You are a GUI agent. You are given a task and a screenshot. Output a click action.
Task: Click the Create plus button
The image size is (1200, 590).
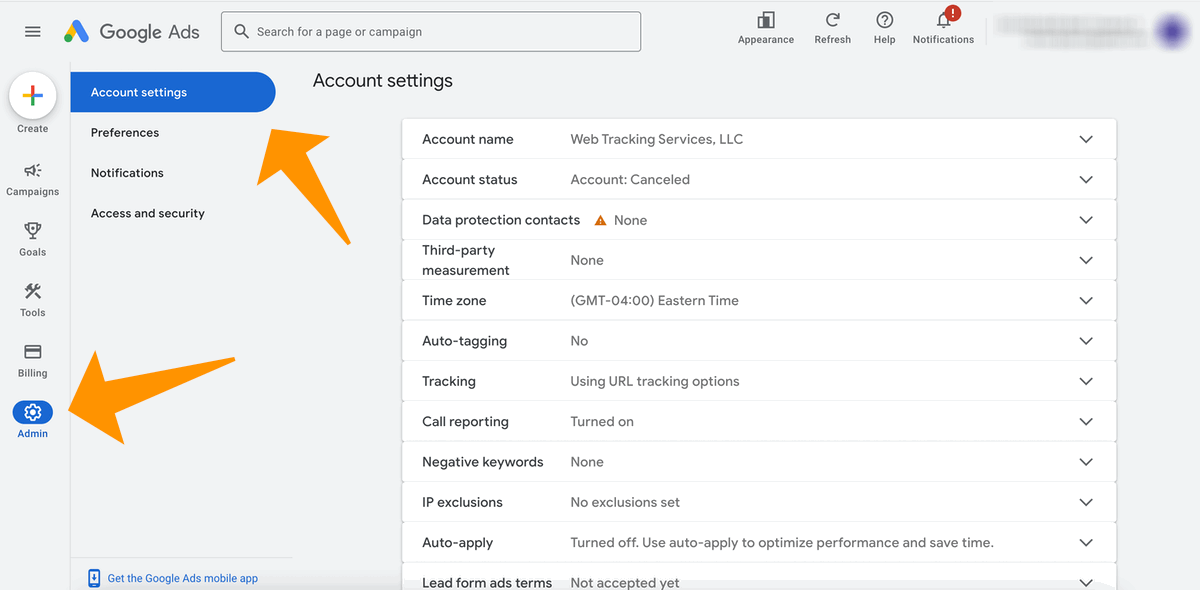click(32, 96)
